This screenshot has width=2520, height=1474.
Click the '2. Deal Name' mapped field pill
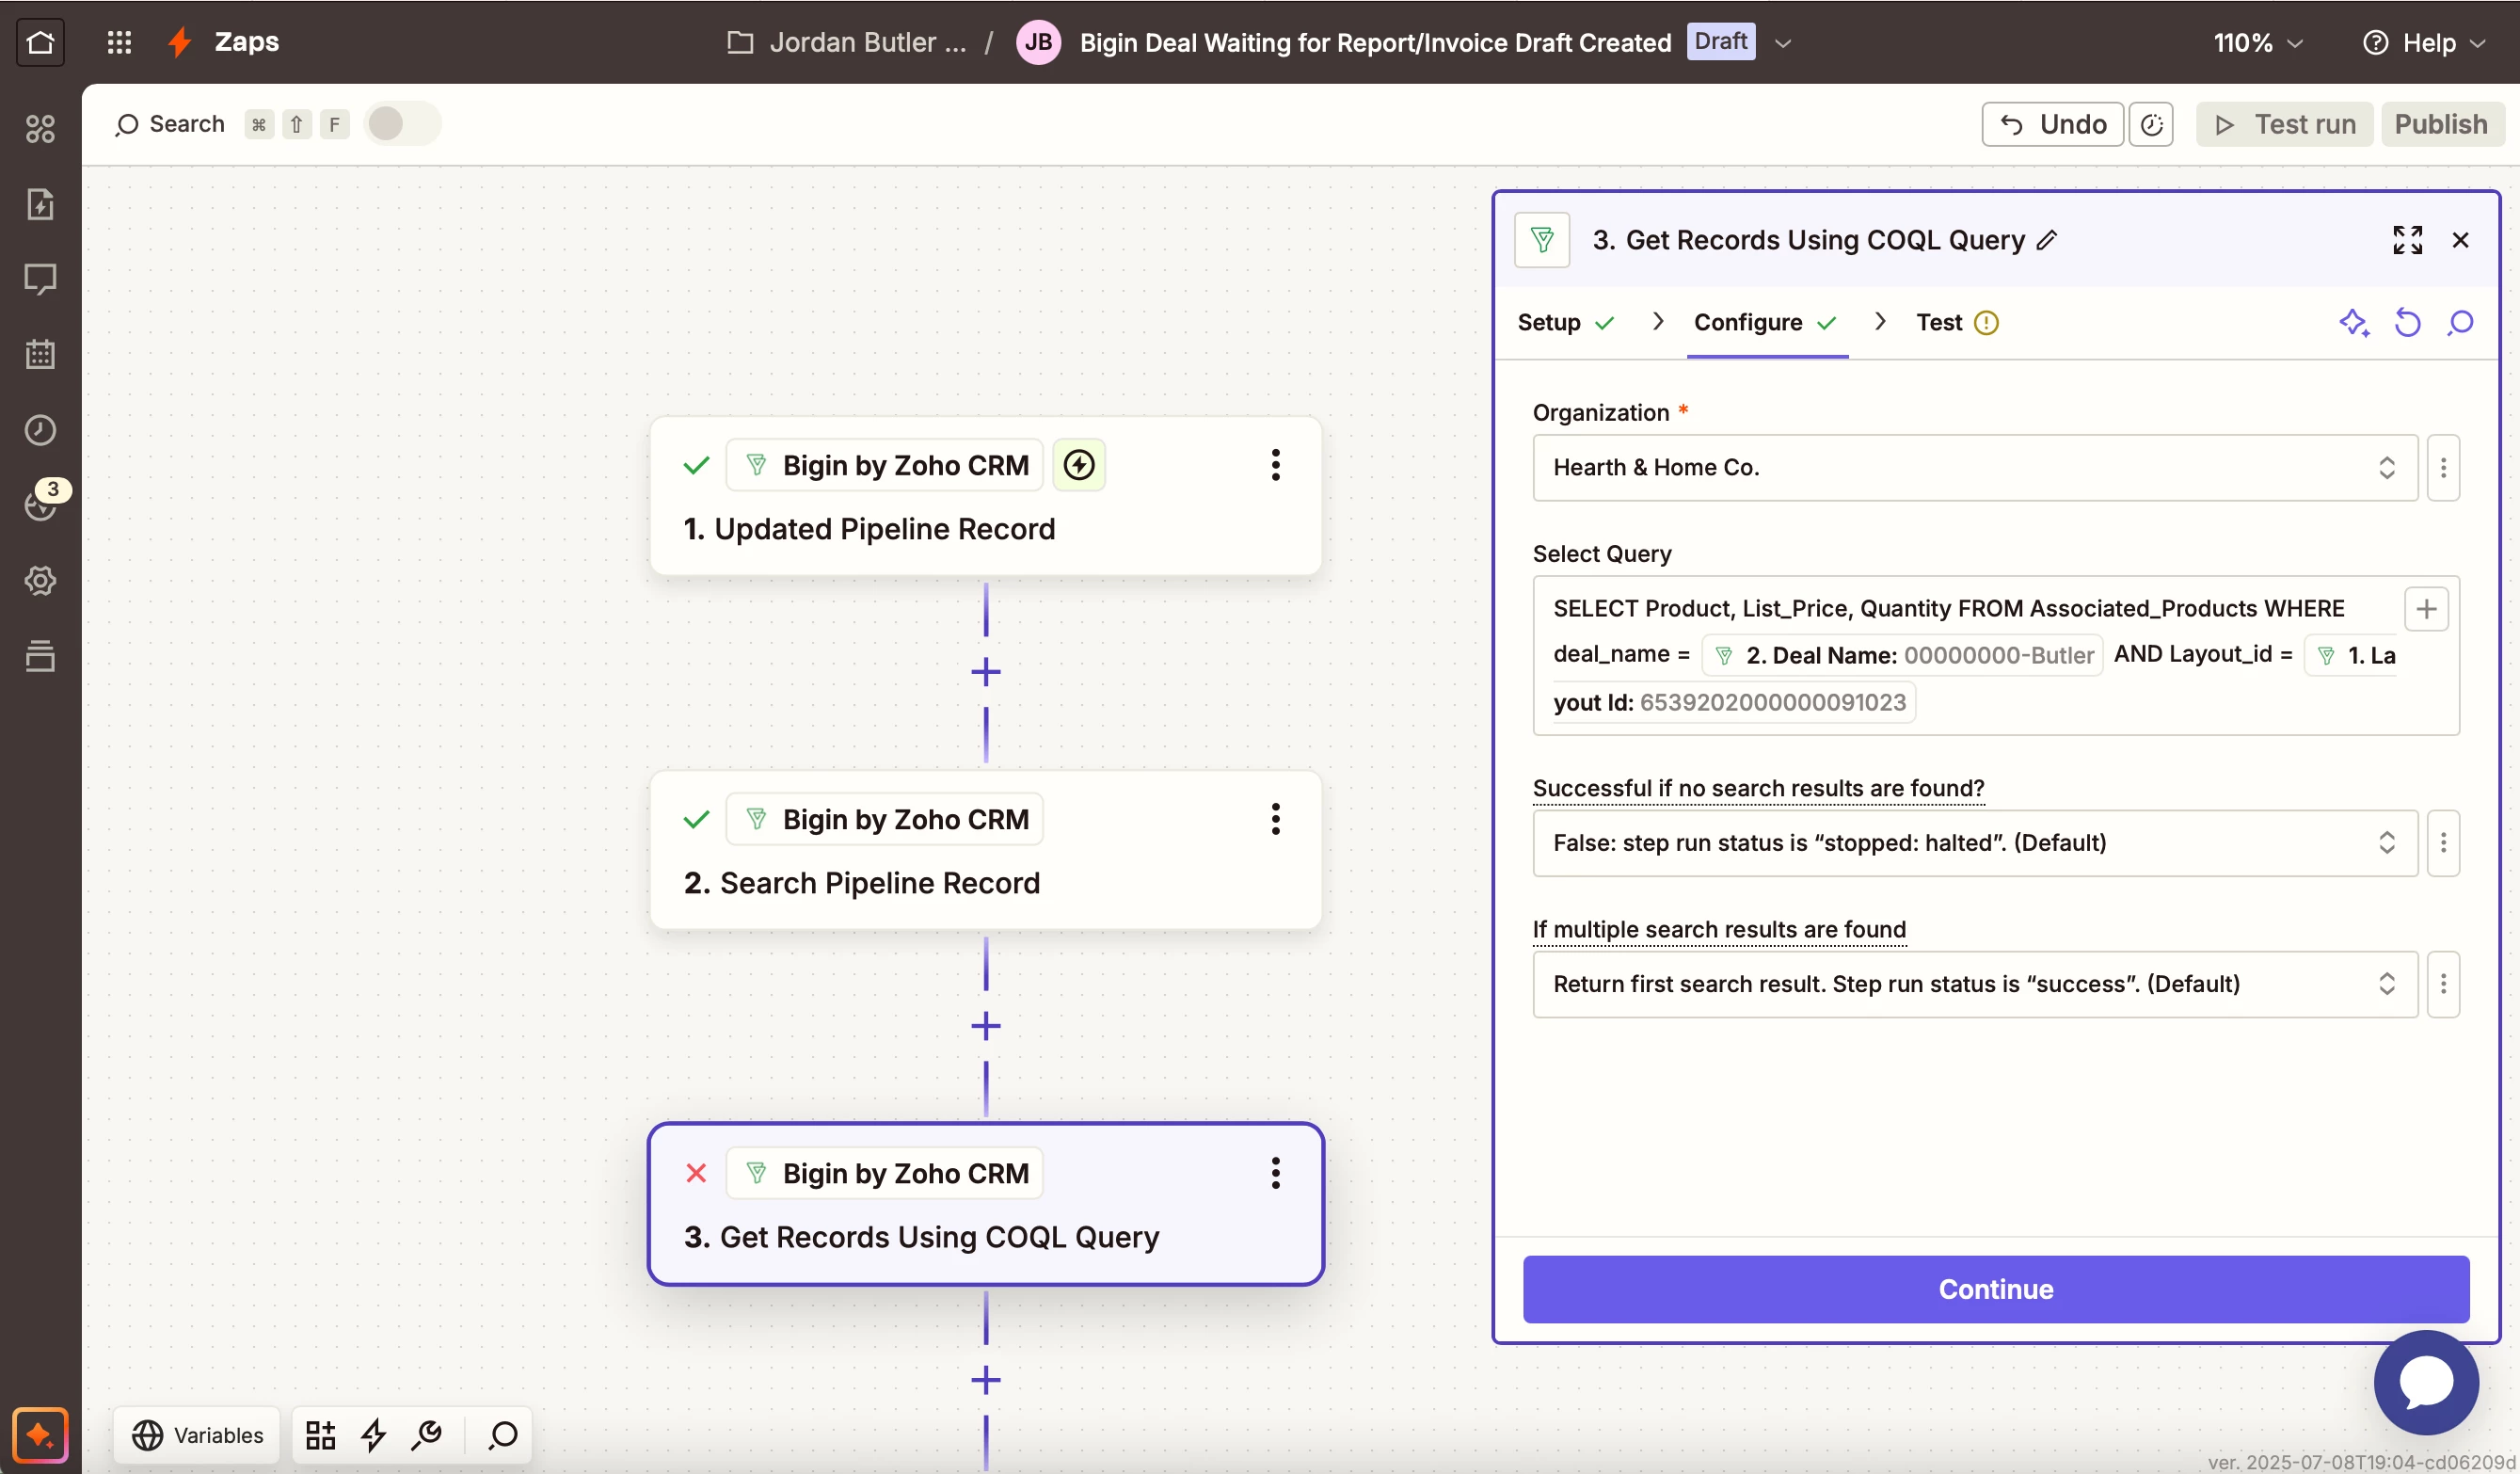[x=1902, y=655]
